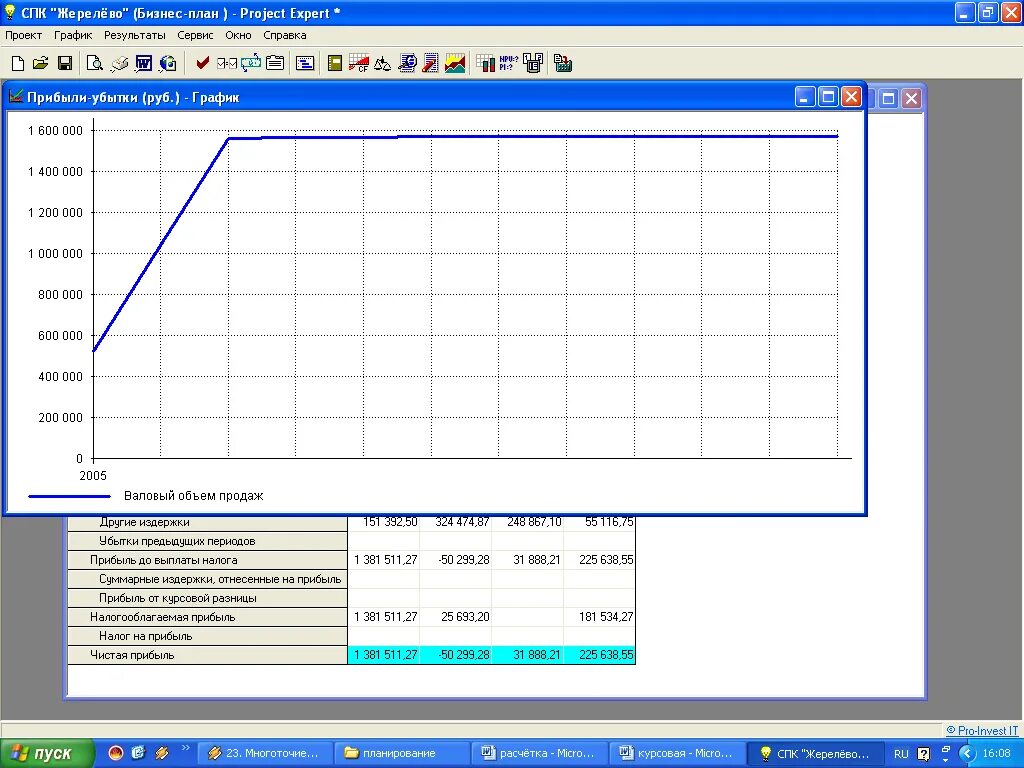Open the График menu

click(73, 35)
